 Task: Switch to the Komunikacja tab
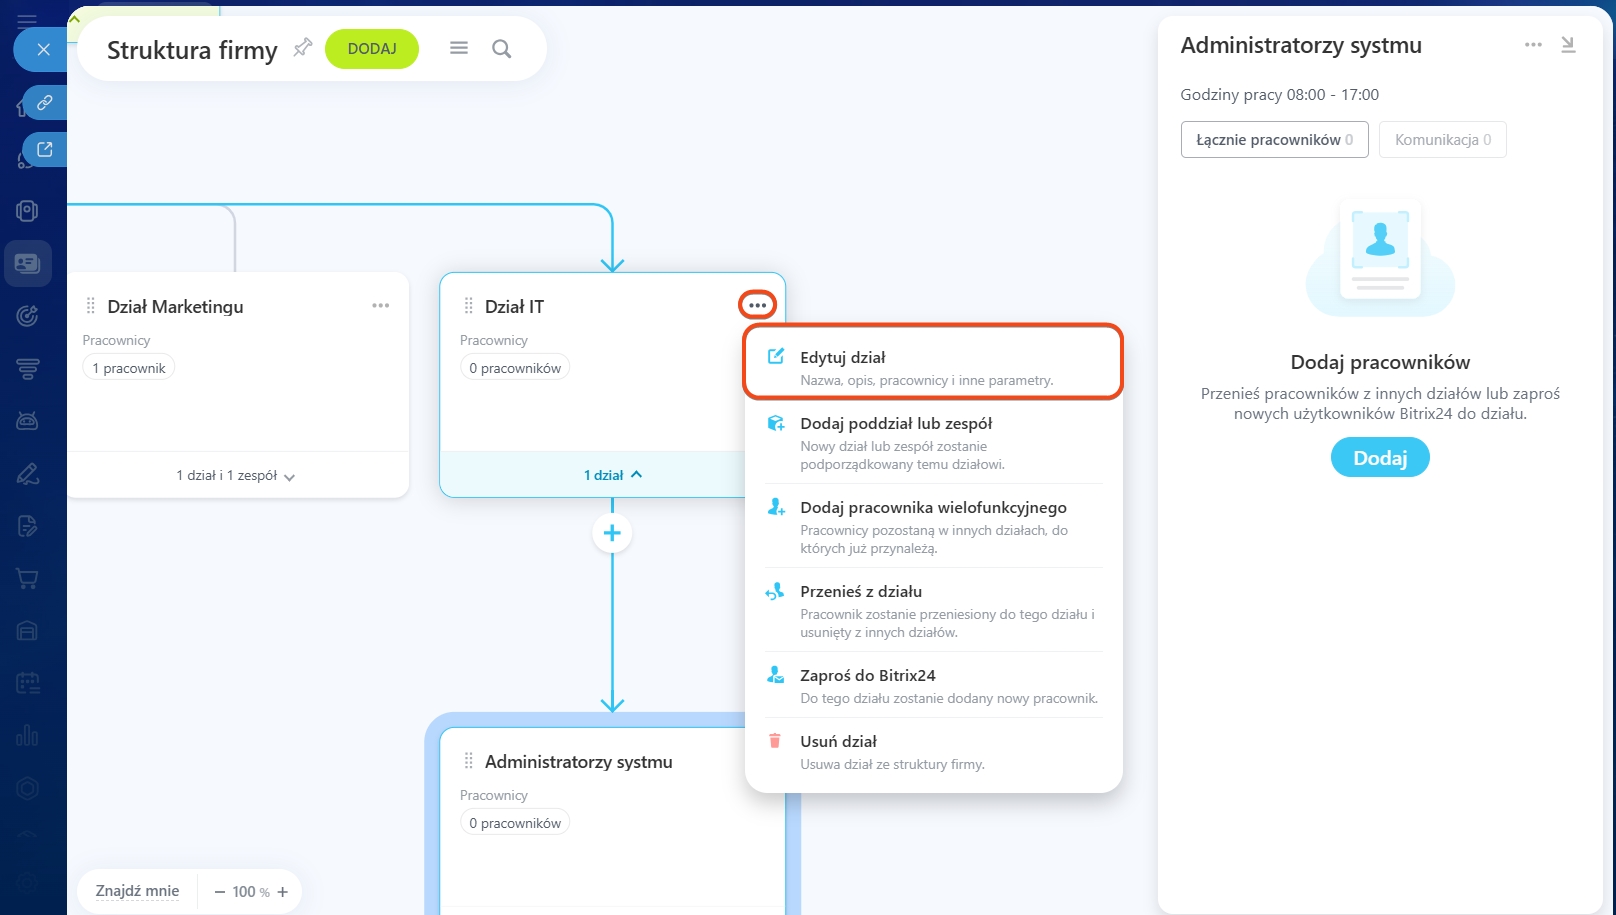[1442, 140]
